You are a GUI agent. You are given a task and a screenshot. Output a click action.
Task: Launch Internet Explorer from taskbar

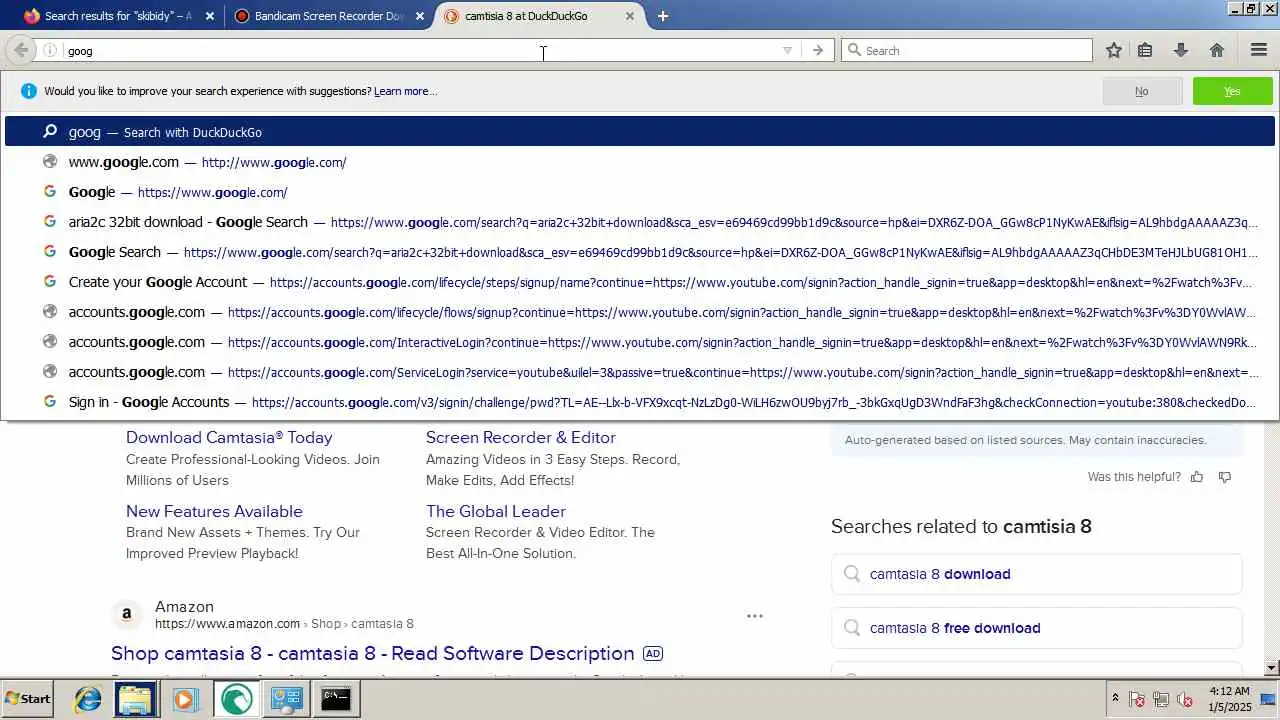click(88, 699)
